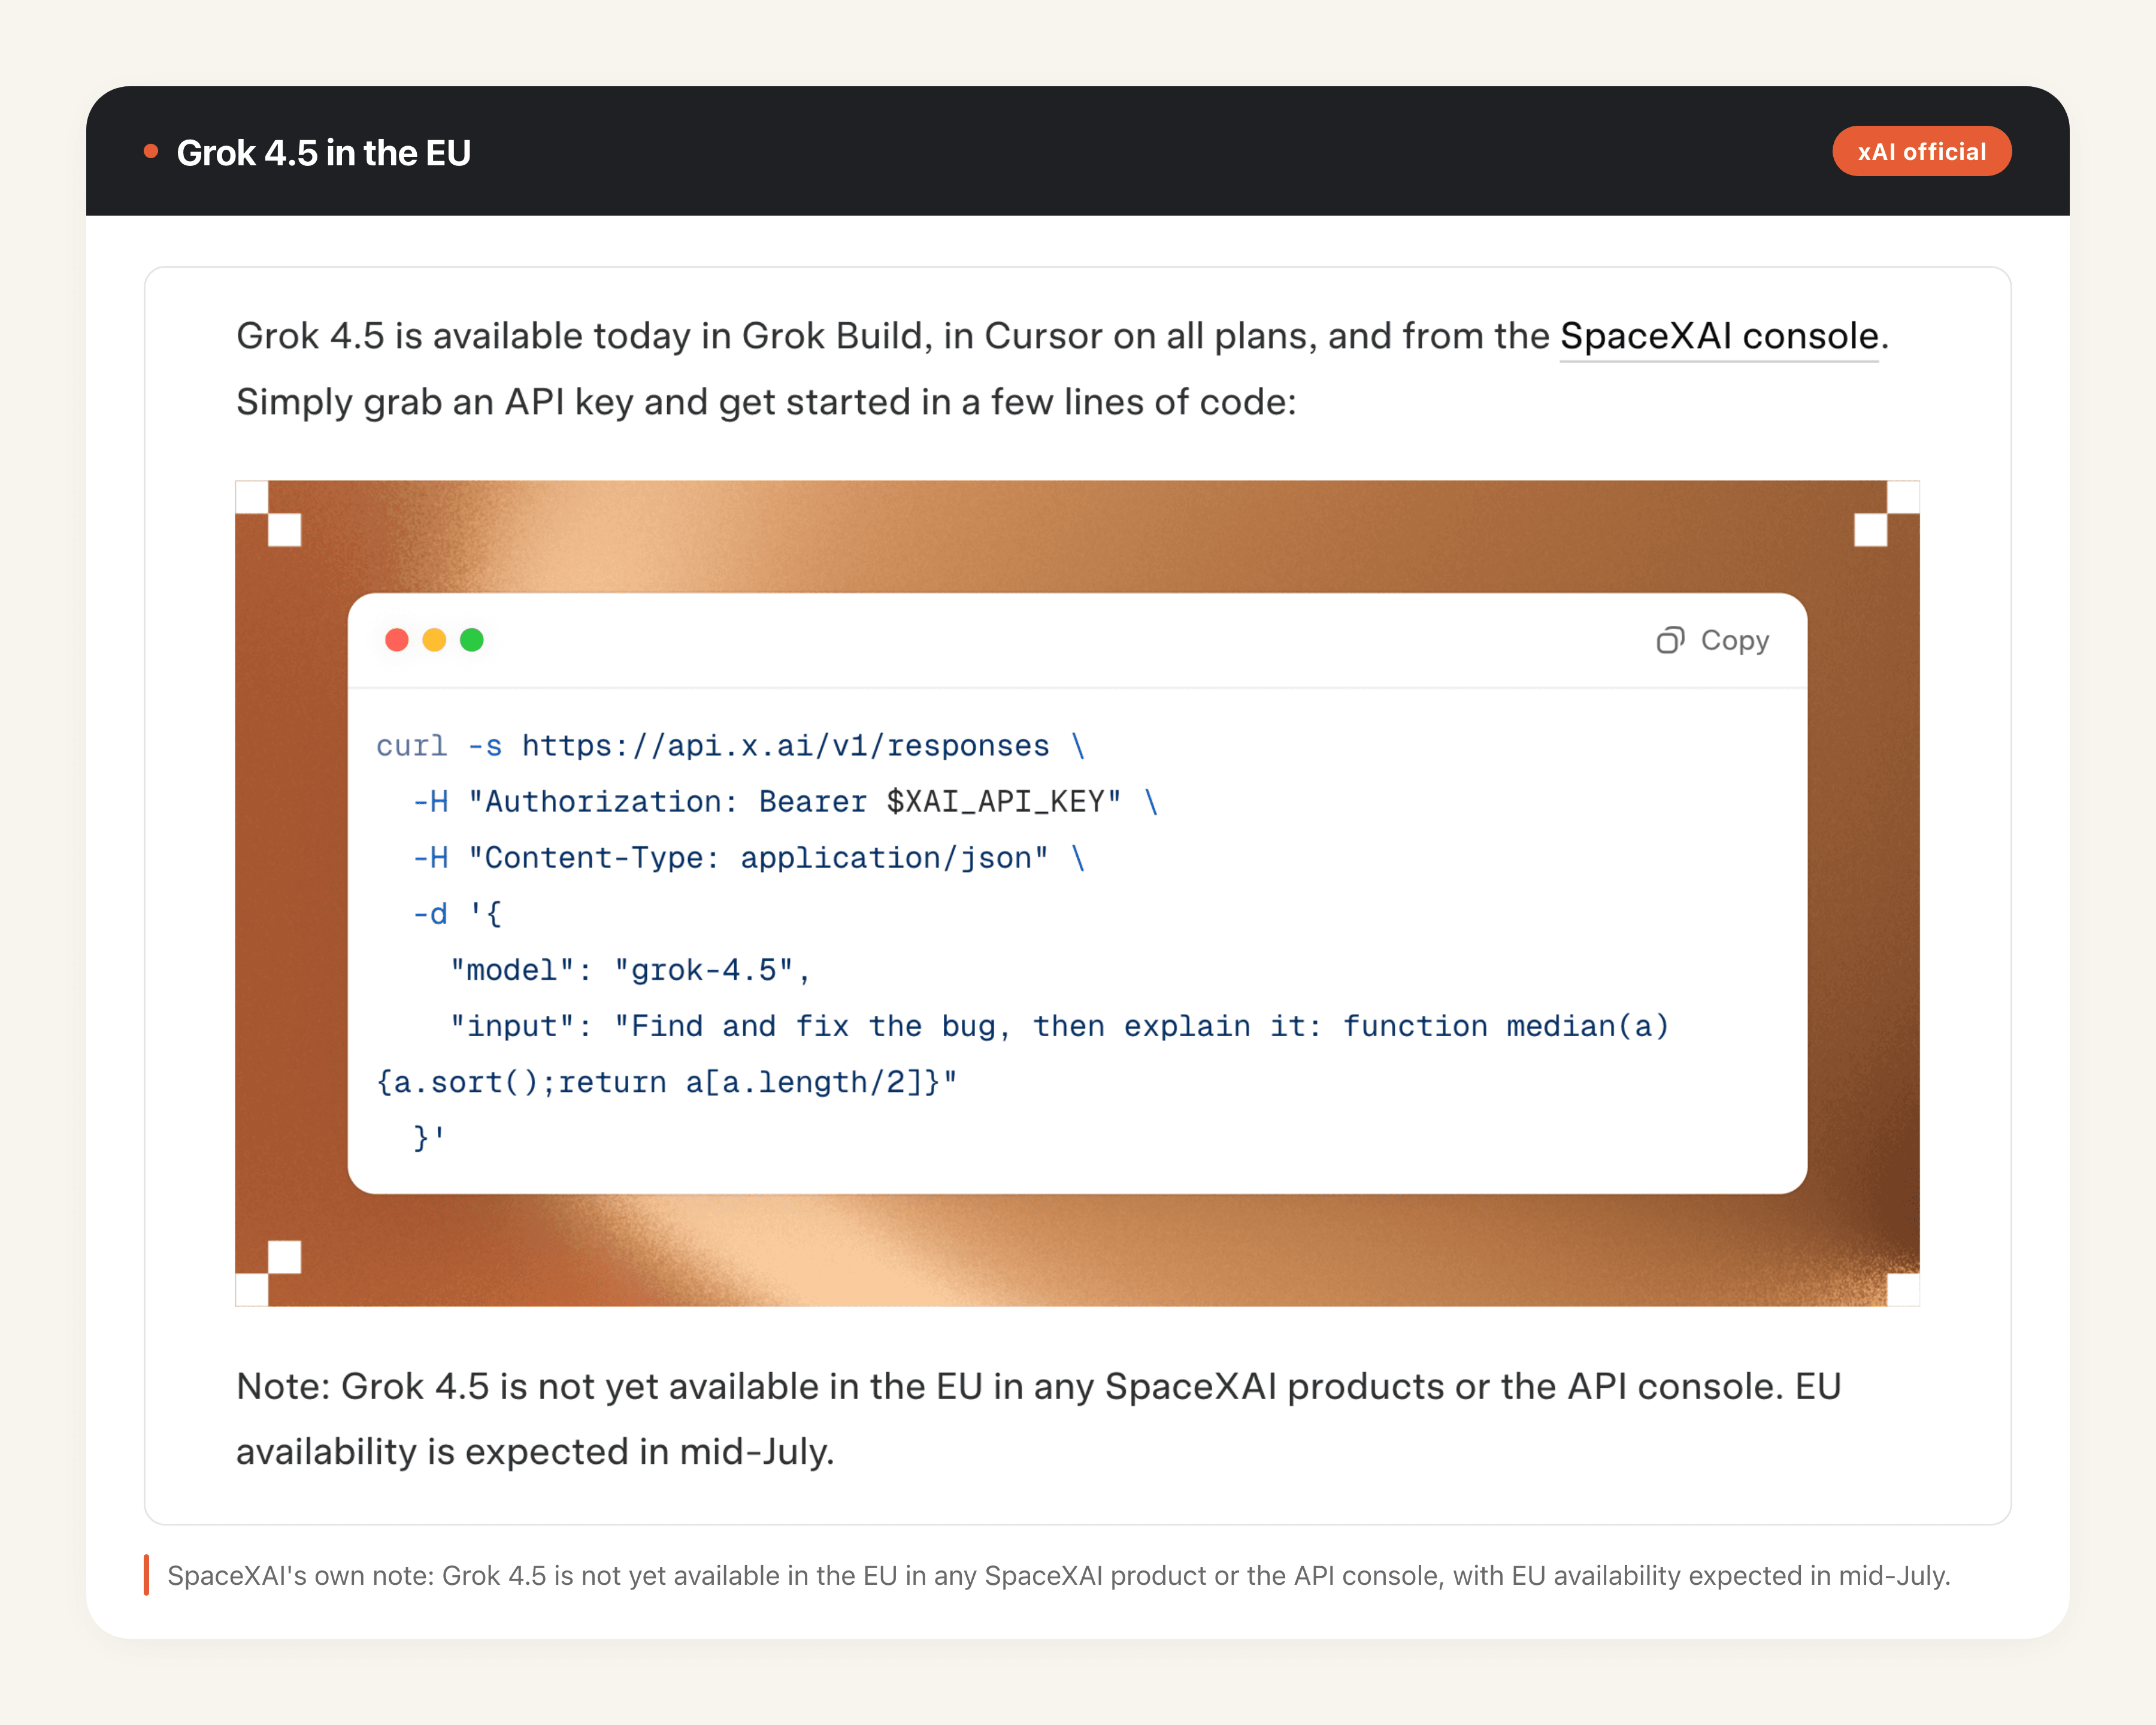This screenshot has height=1725, width=2156.
Task: Click the curl -s api.x.ai URL line
Action: point(731,746)
